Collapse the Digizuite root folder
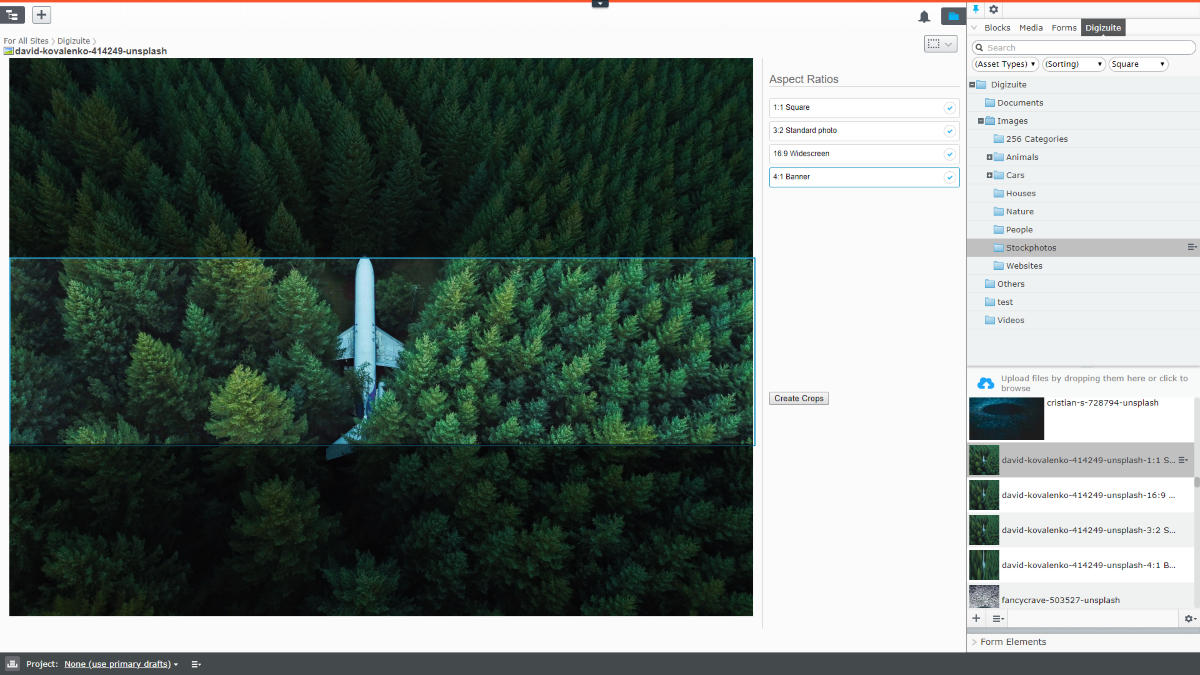This screenshot has height=675, width=1200. pyautogui.click(x=972, y=85)
